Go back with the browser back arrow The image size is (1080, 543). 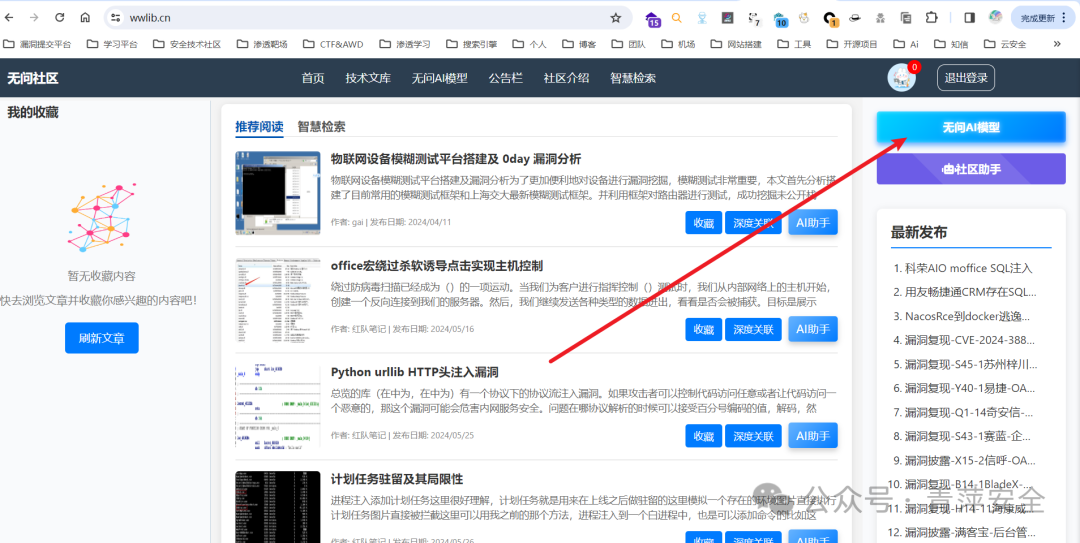point(10,18)
